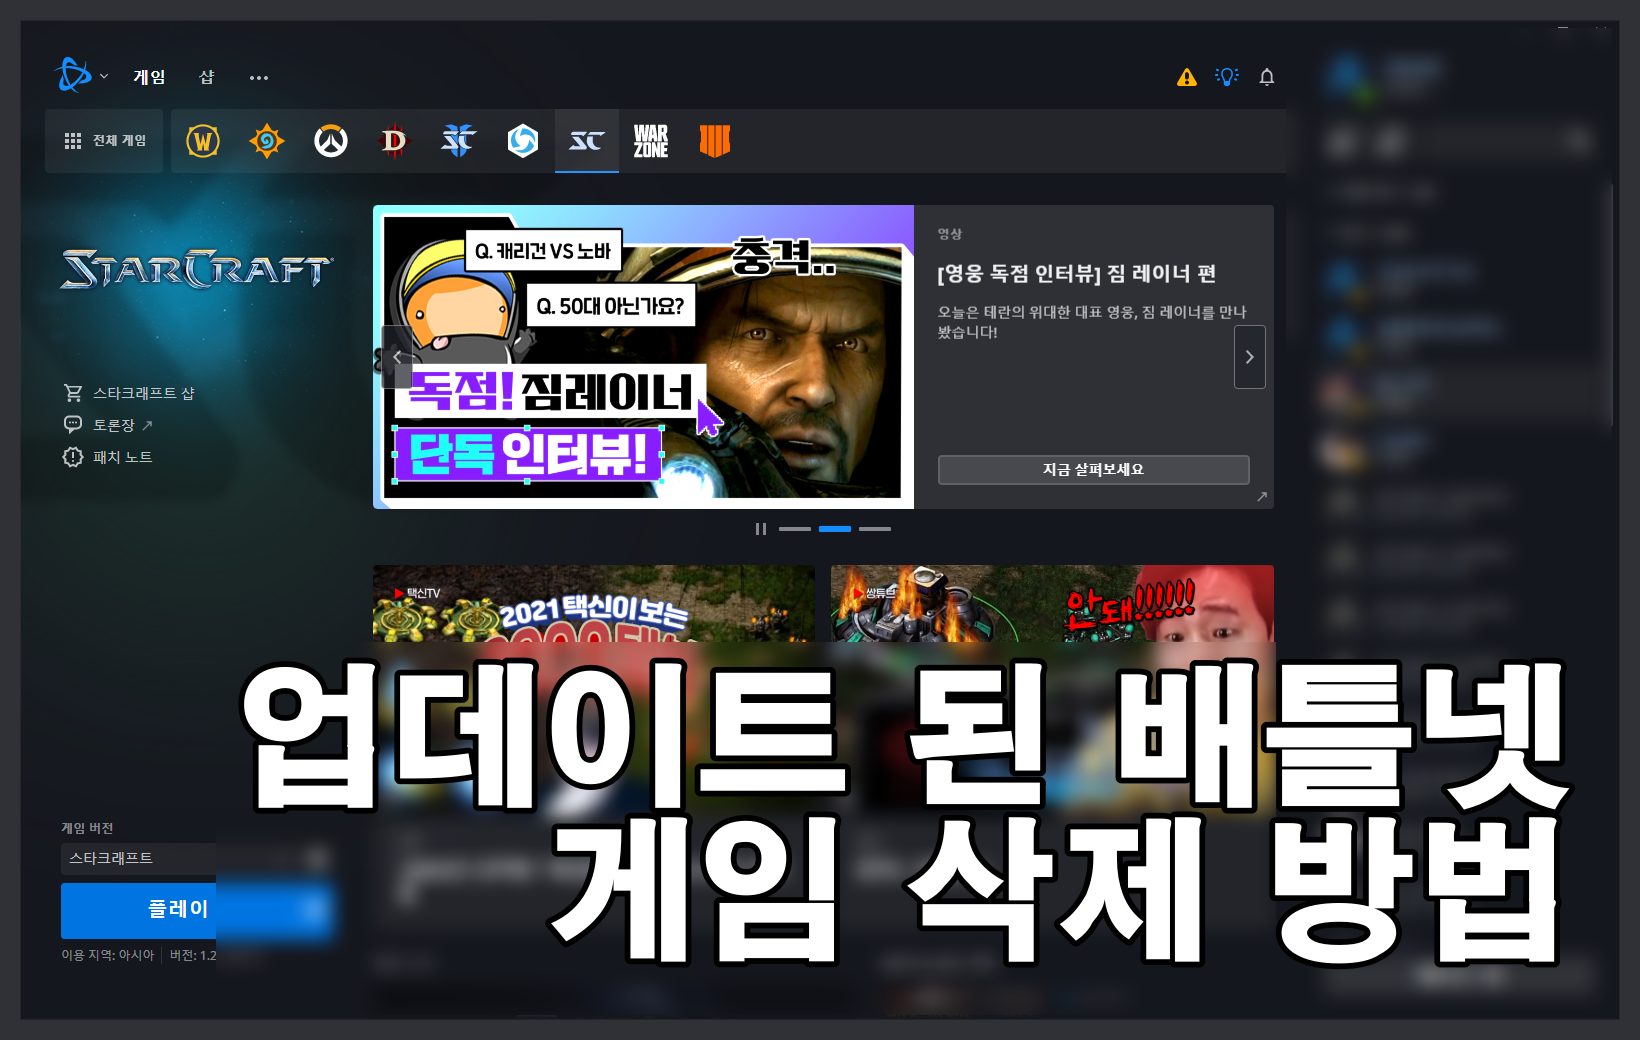Viewport: 1640px width, 1040px height.
Task: Select the Diablo game icon
Action: [395, 141]
